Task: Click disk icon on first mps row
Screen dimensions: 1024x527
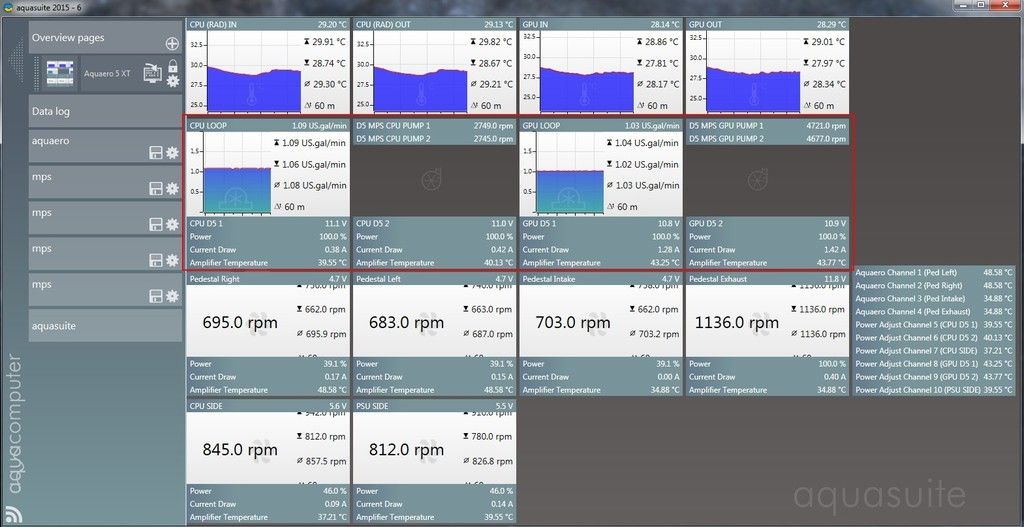Action: pos(156,189)
